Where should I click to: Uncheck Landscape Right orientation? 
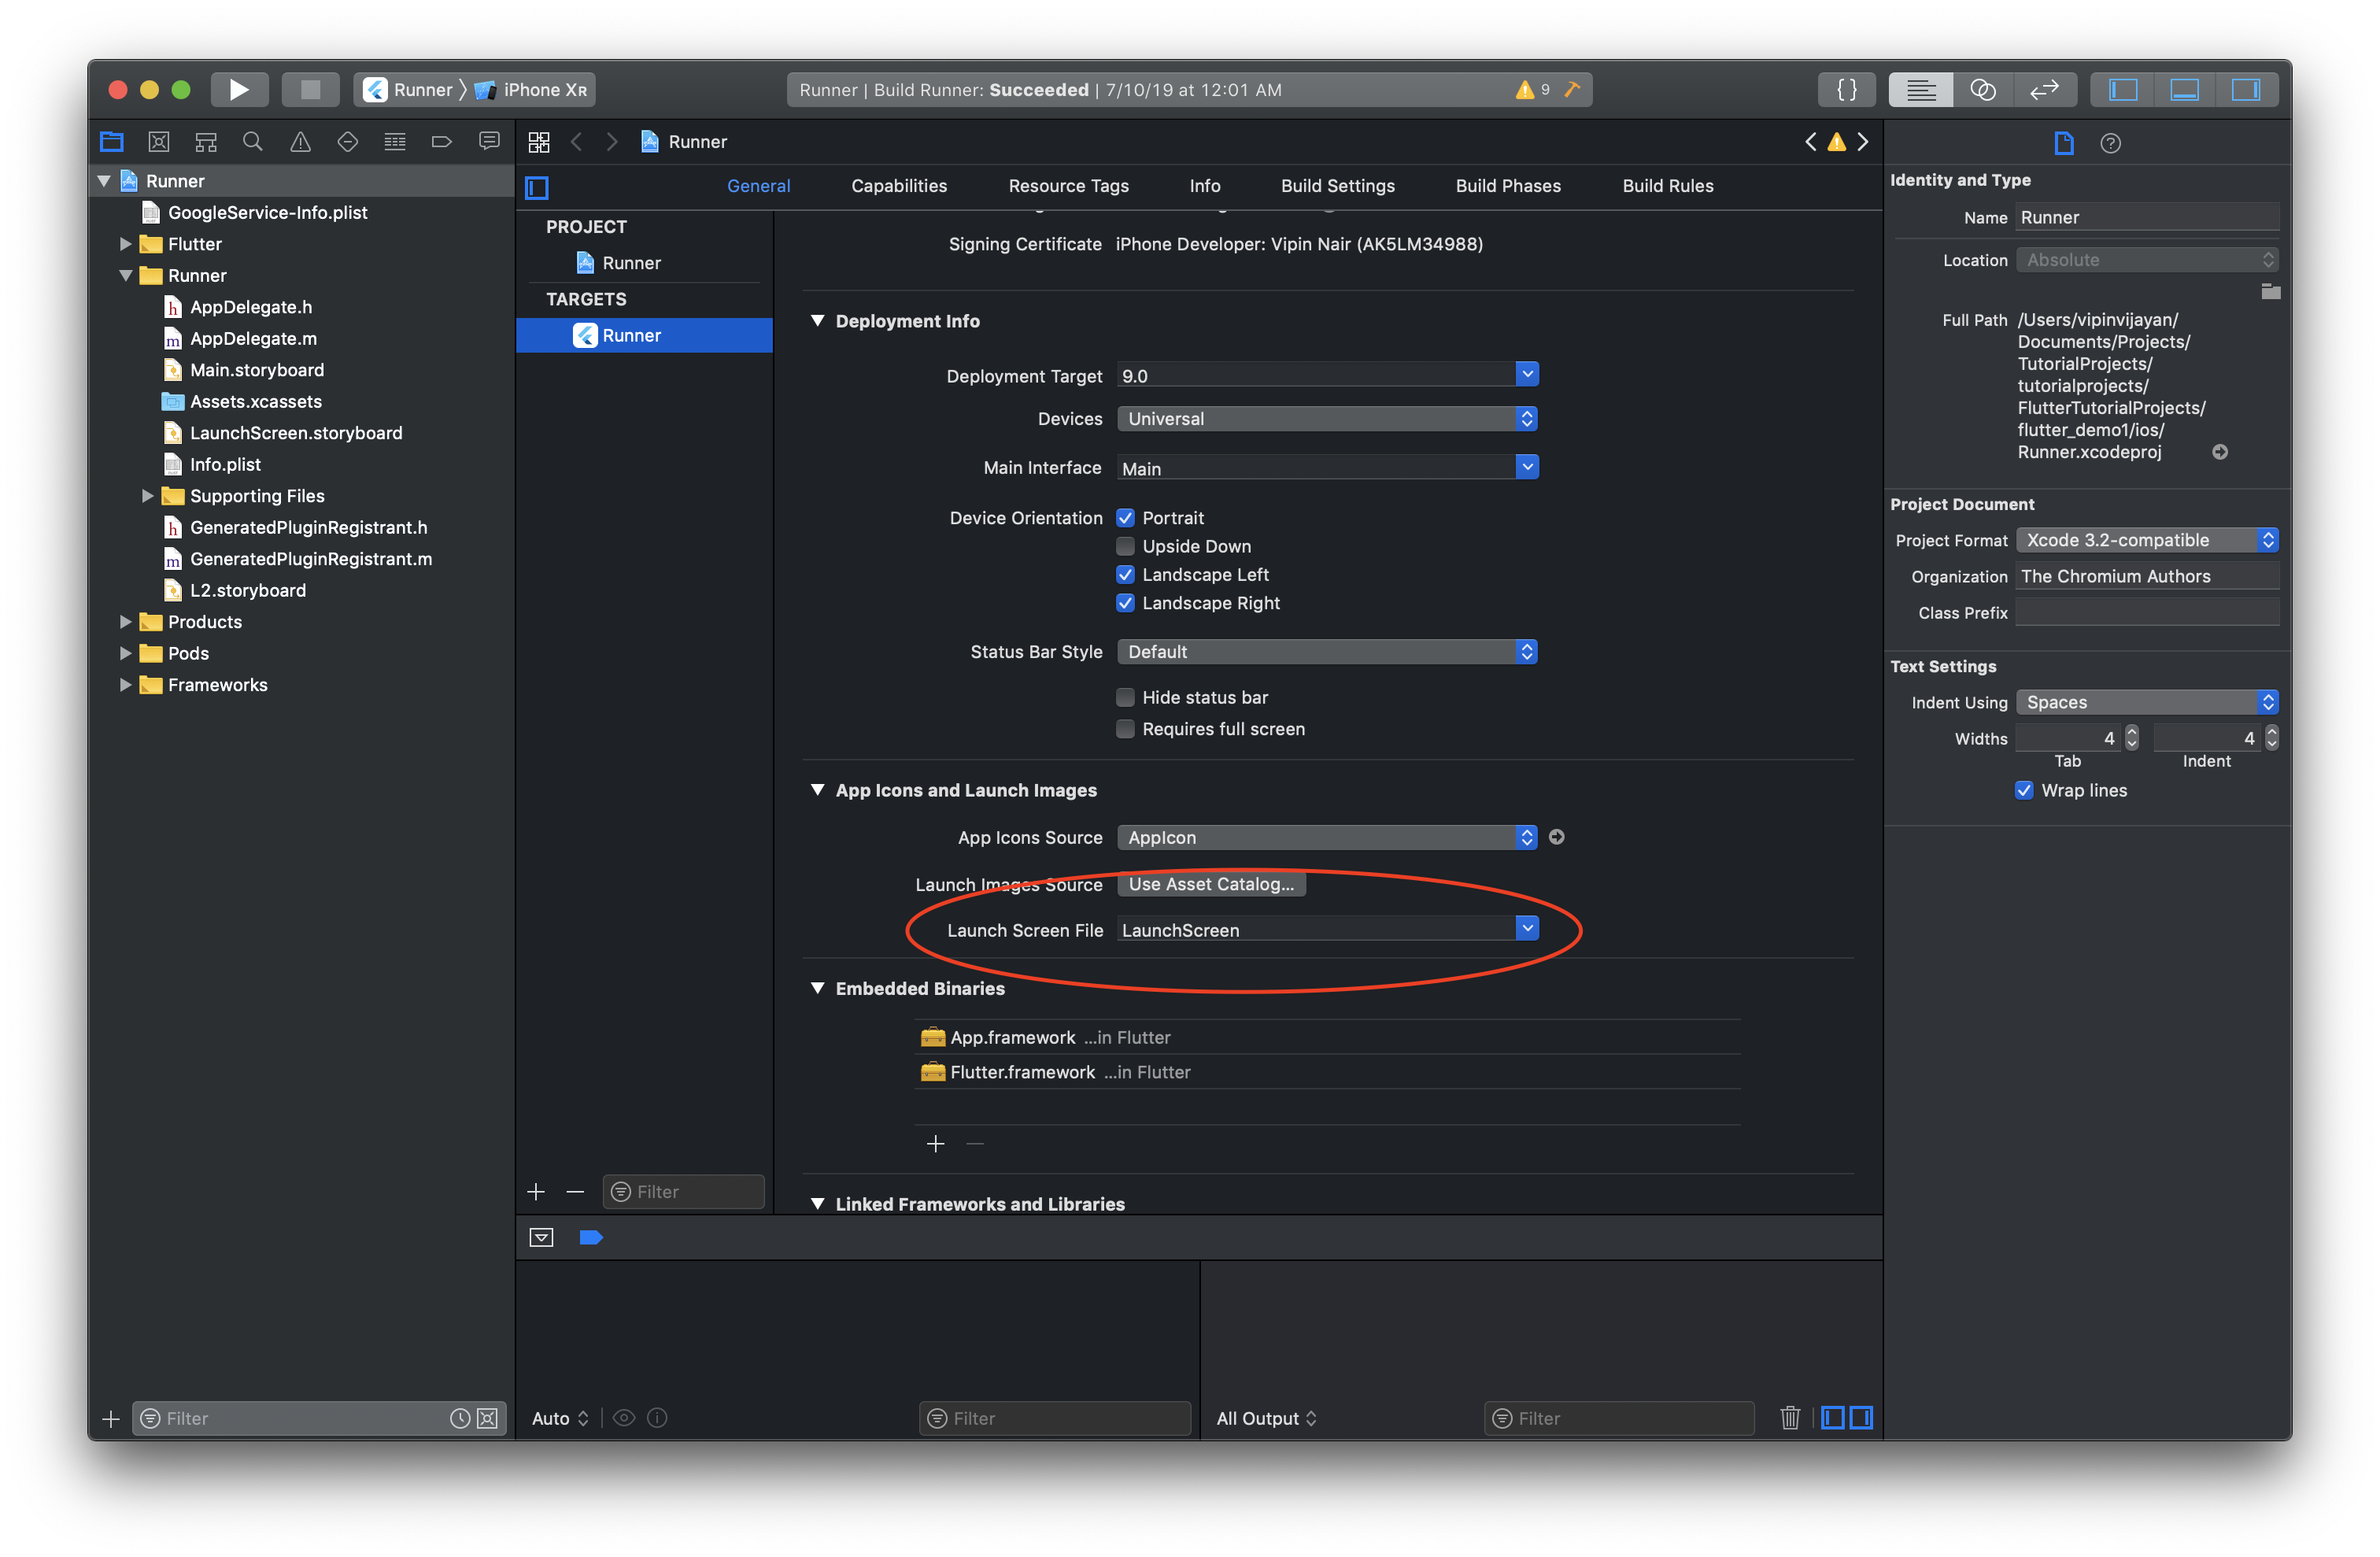point(1126,603)
